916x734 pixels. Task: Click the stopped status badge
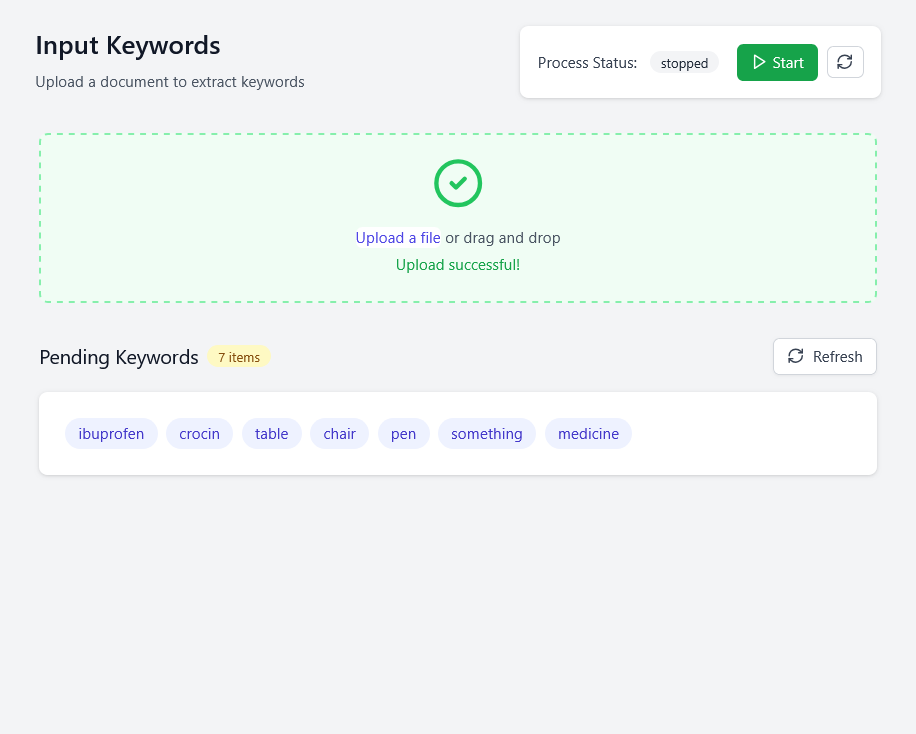pyautogui.click(x=684, y=62)
